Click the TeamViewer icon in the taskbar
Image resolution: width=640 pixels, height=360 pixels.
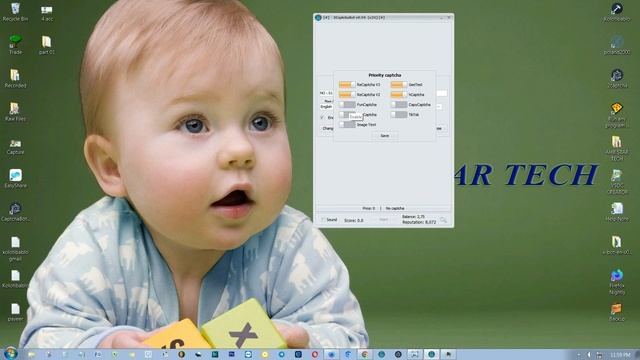coord(248,354)
